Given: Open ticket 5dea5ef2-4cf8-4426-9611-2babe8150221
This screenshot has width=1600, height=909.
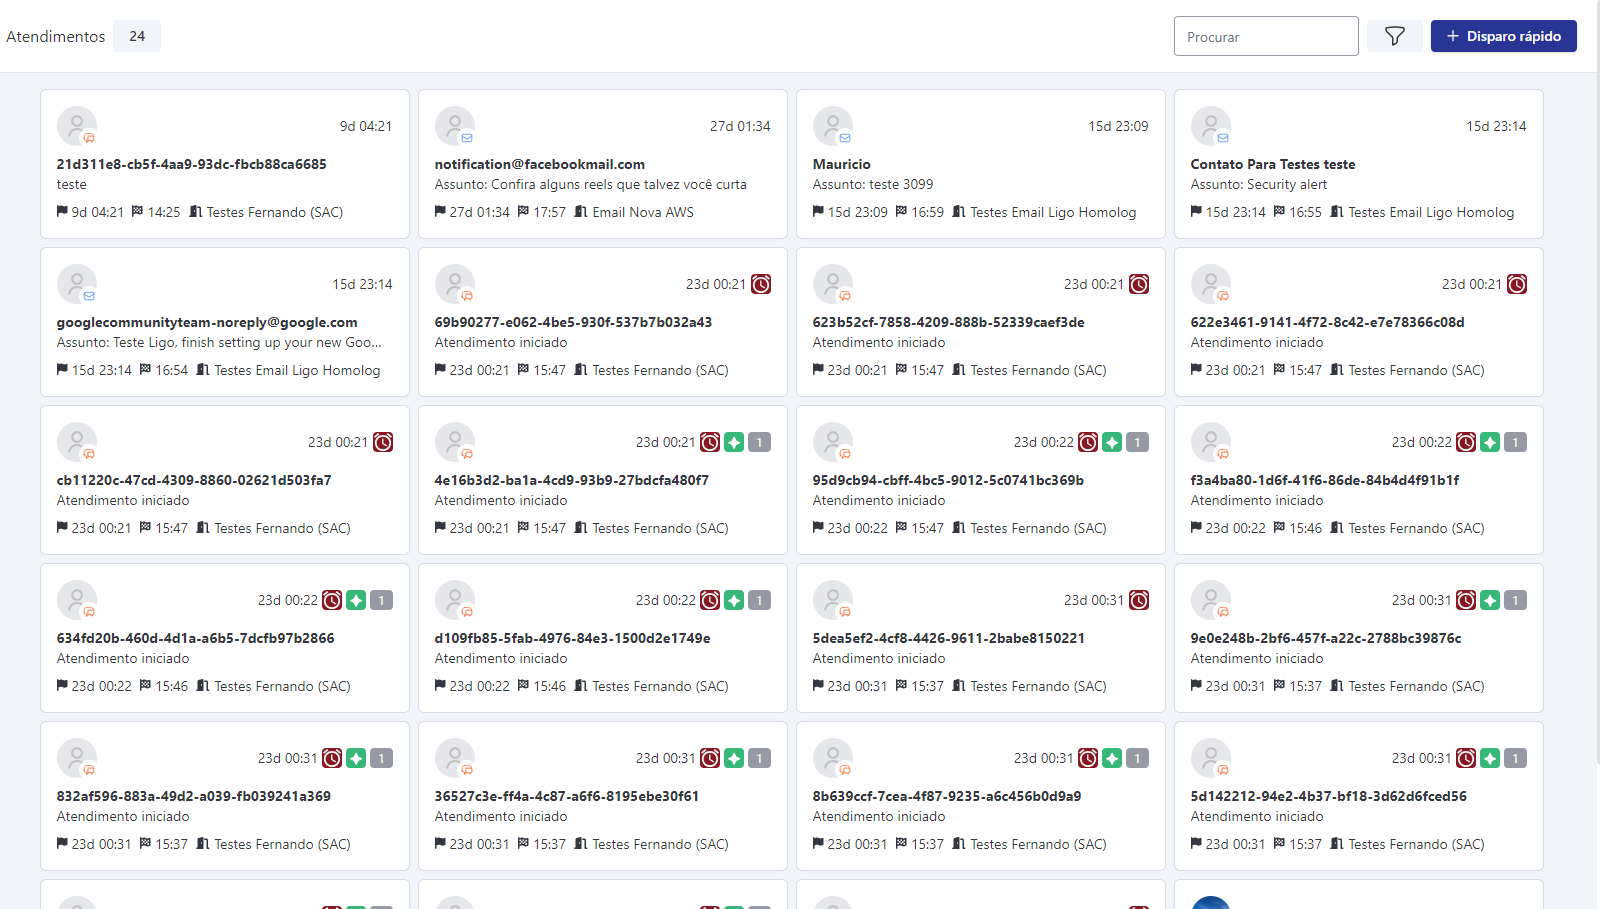Looking at the screenshot, I should point(949,638).
